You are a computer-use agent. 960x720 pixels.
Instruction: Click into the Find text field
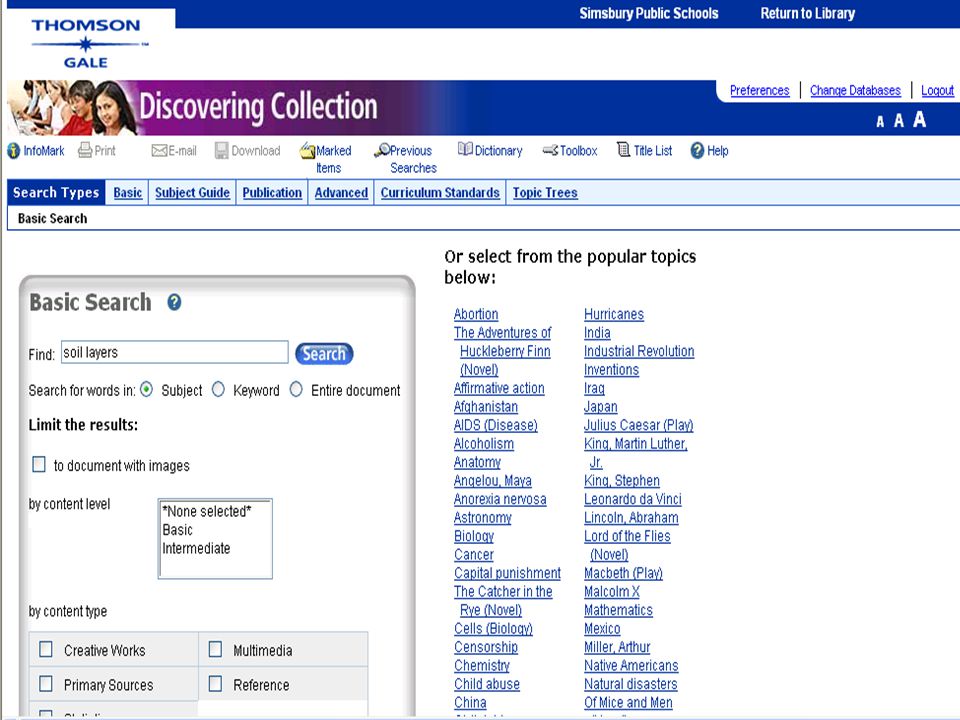coord(174,352)
